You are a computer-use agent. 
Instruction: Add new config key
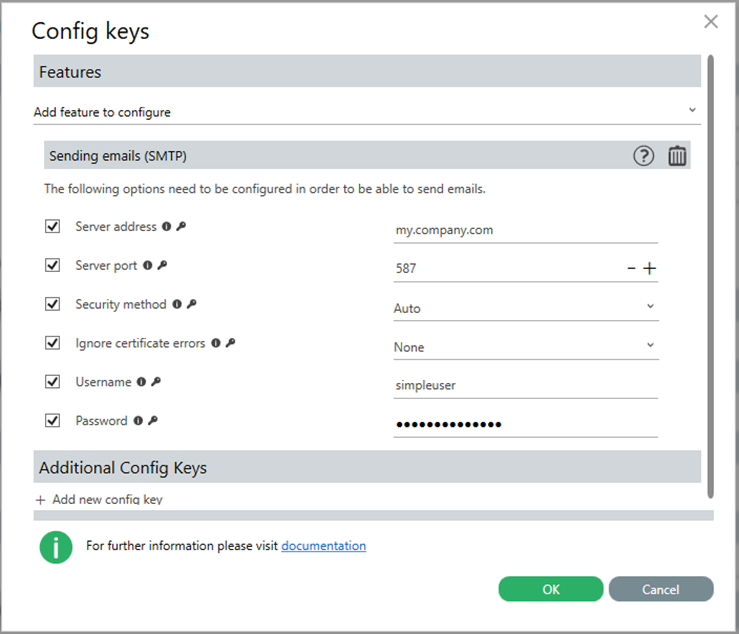pyautogui.click(x=99, y=499)
